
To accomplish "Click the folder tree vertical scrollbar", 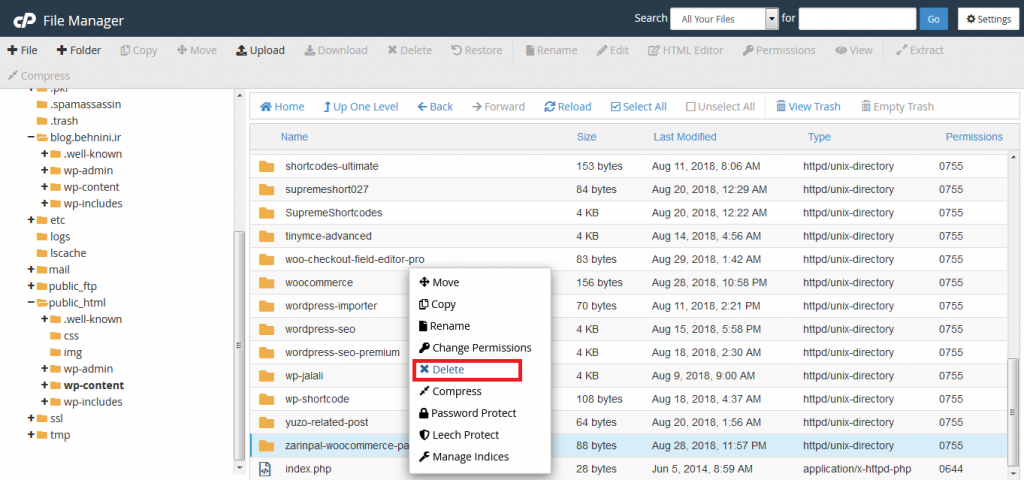I will [239, 346].
